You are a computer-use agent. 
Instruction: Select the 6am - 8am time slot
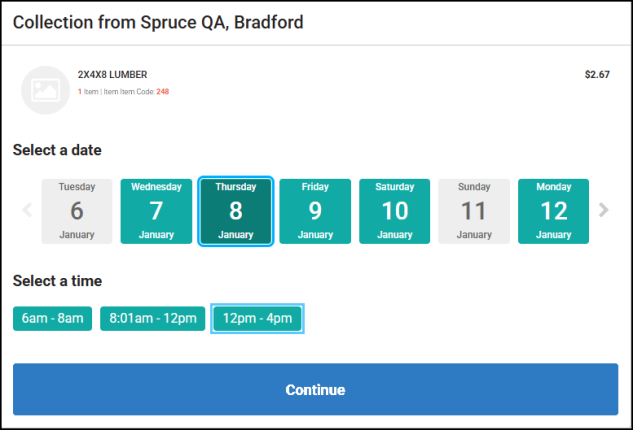click(53, 319)
